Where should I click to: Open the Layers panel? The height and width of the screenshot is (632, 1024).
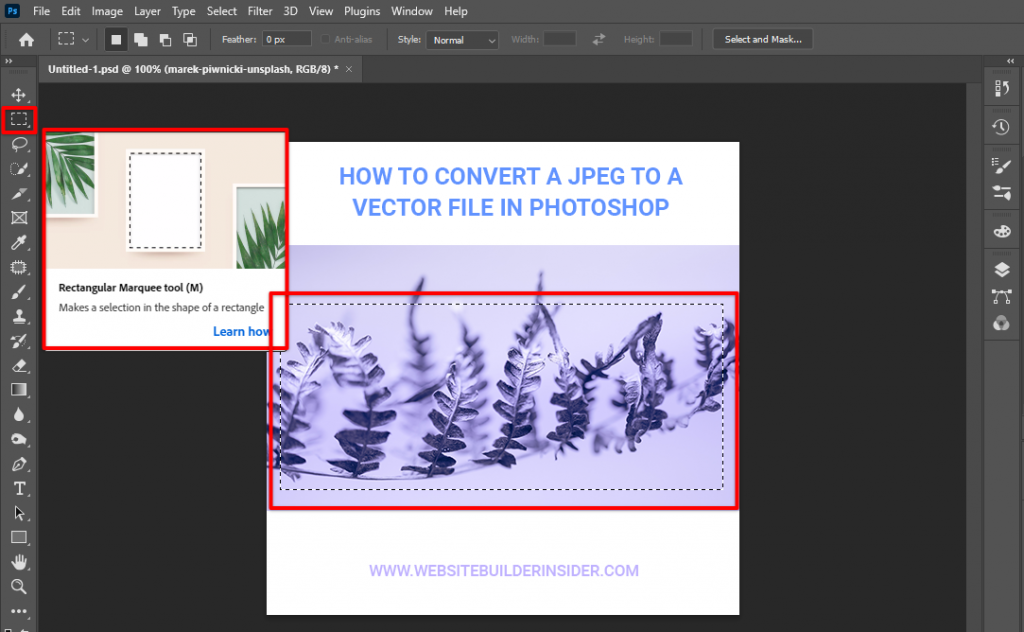[1002, 268]
